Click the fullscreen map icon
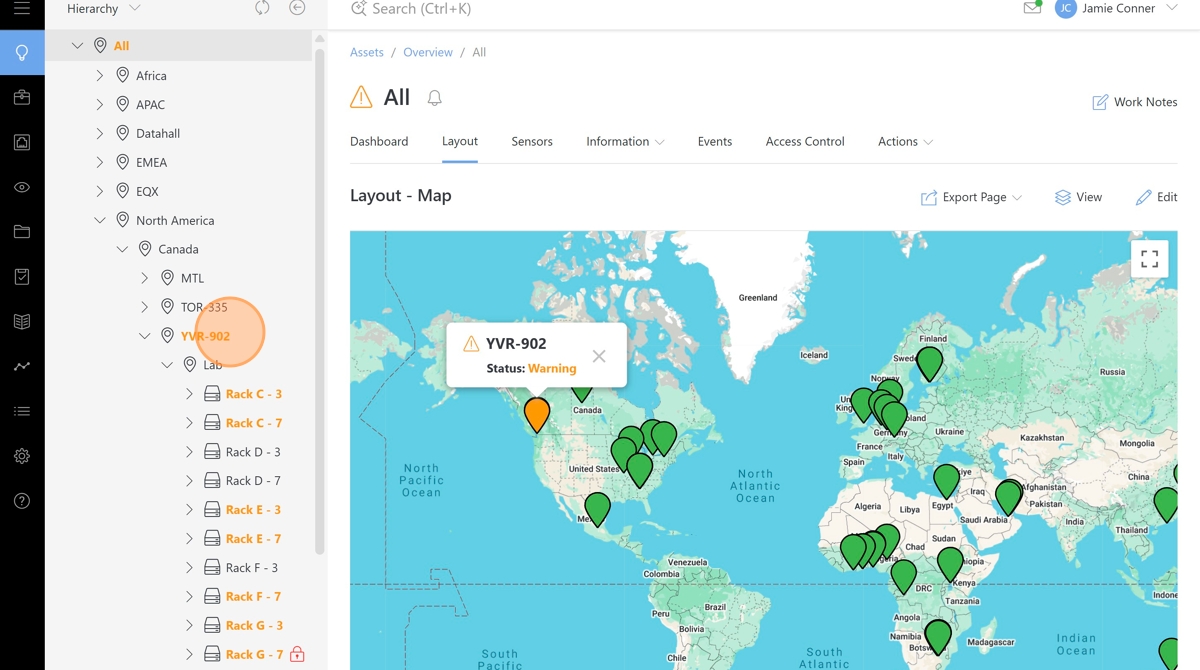Screen dimensions: 1200x670 1149,259
